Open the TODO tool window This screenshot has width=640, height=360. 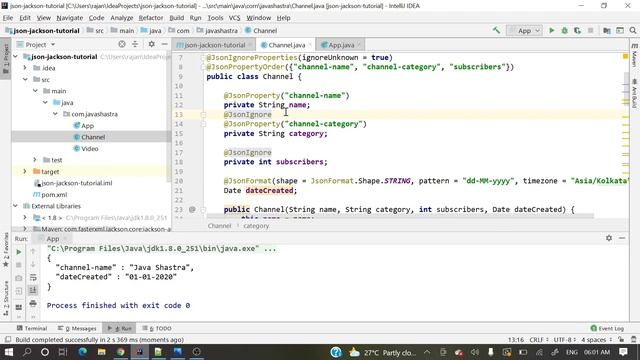tap(158, 328)
